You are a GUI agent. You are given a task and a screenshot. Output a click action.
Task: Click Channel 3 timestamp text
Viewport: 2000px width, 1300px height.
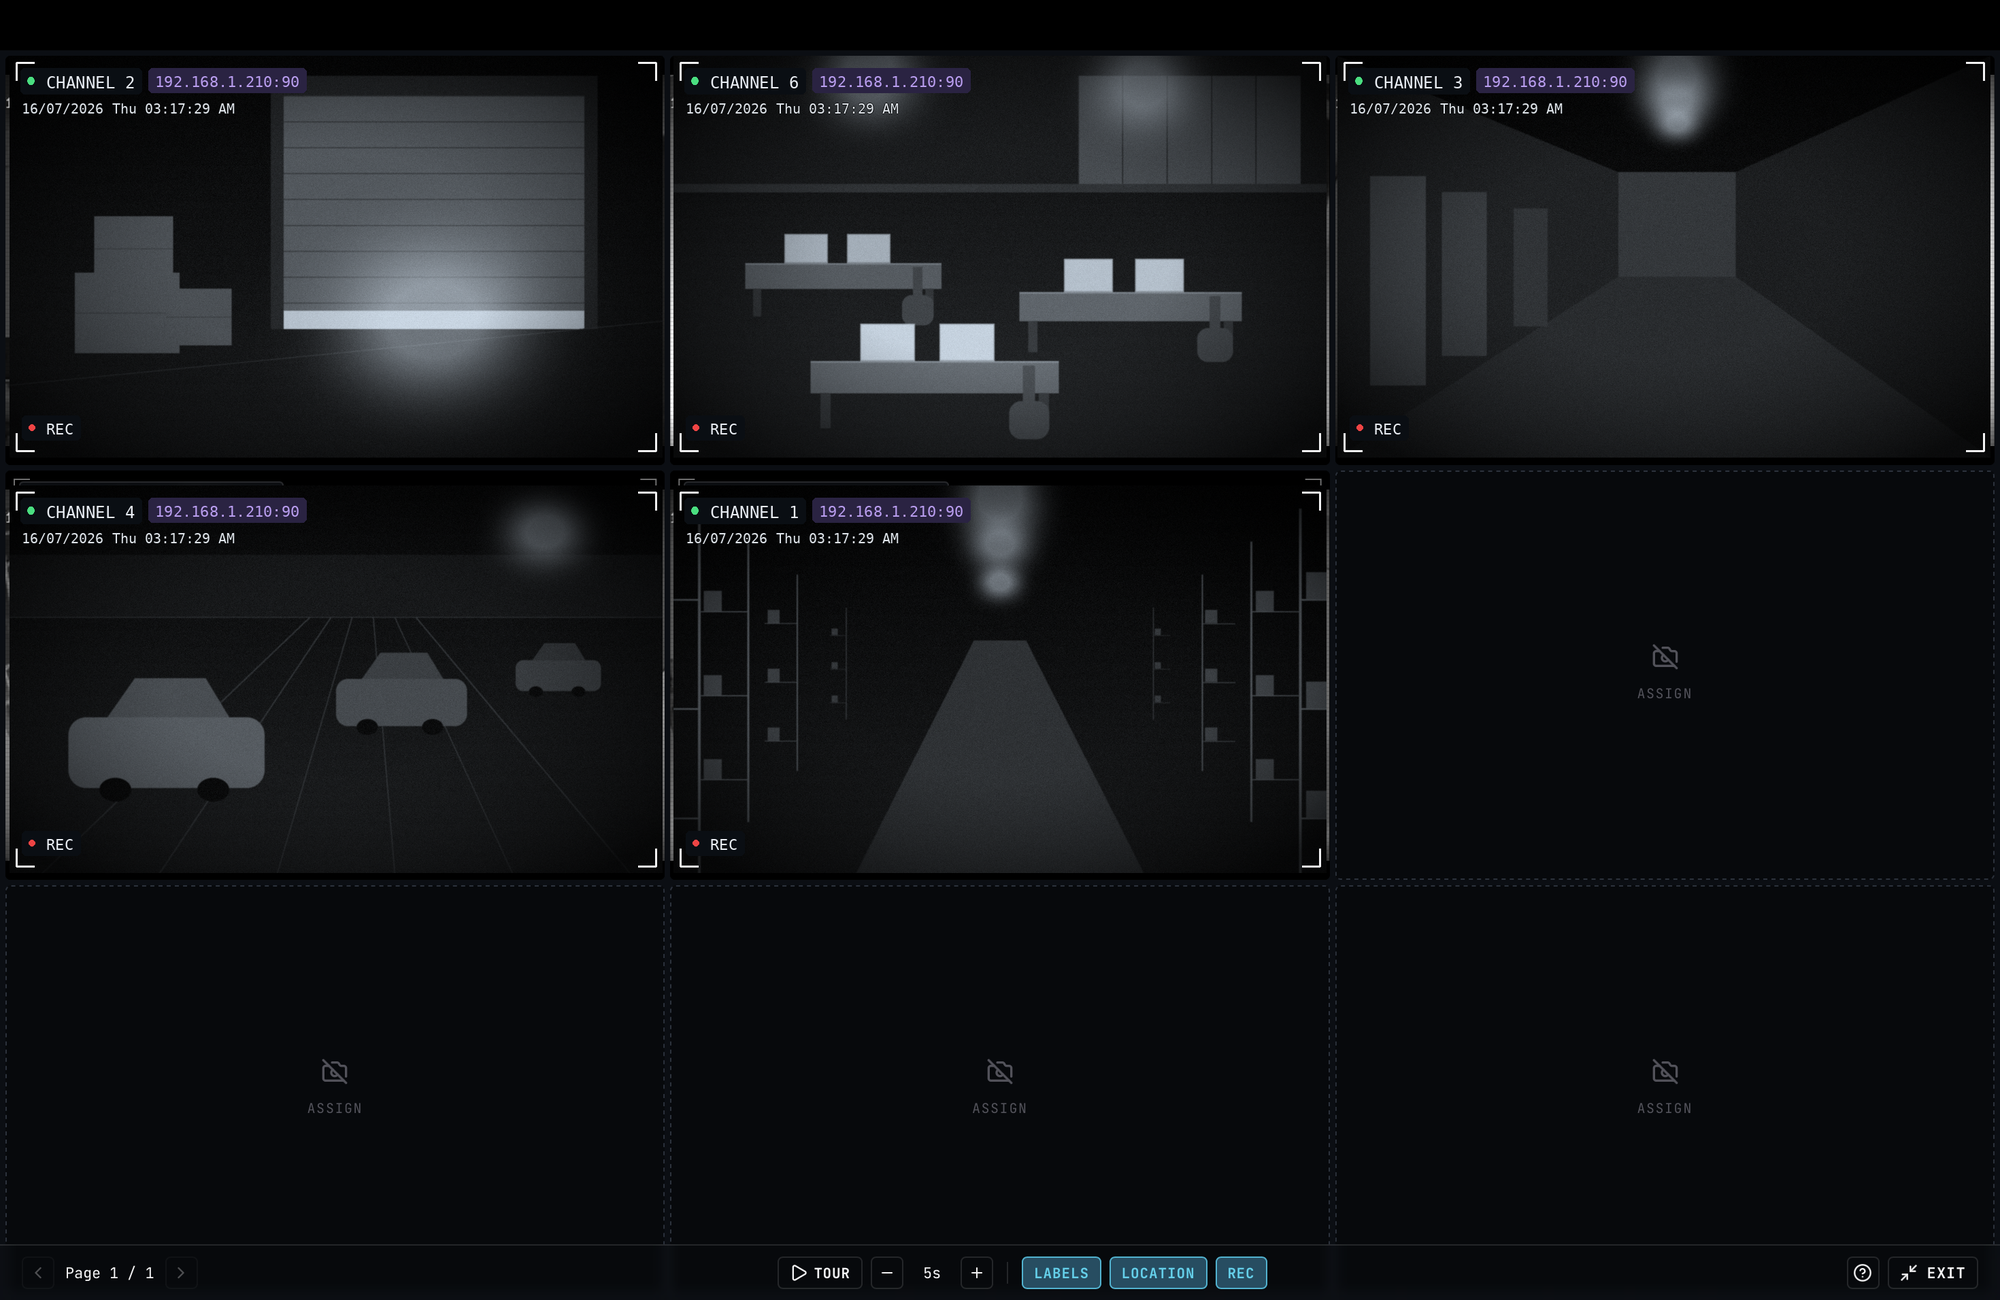click(x=1456, y=109)
